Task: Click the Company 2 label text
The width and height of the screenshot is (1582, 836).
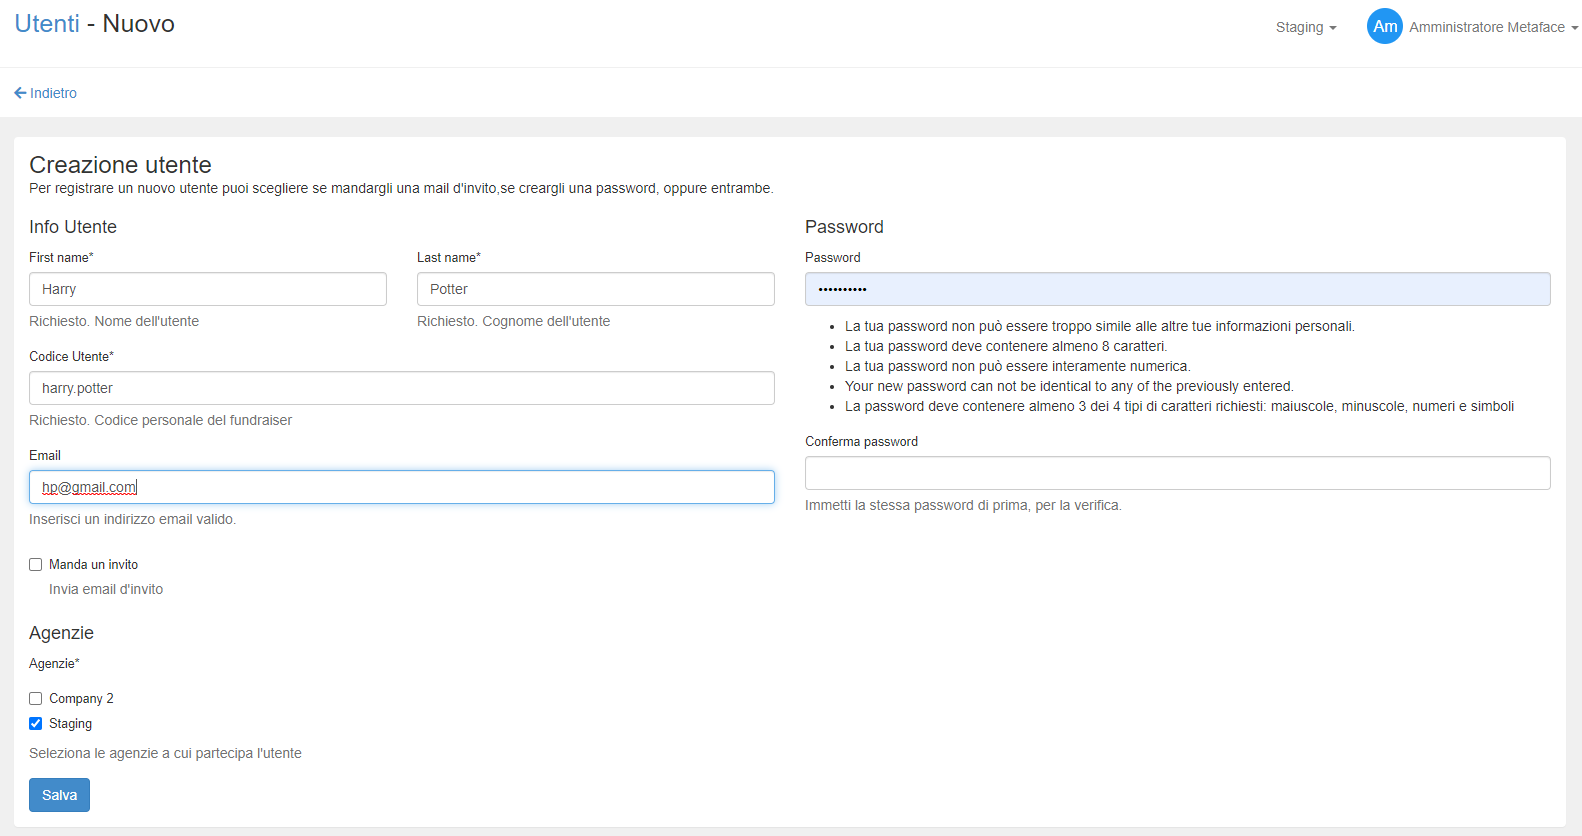Action: tap(81, 699)
